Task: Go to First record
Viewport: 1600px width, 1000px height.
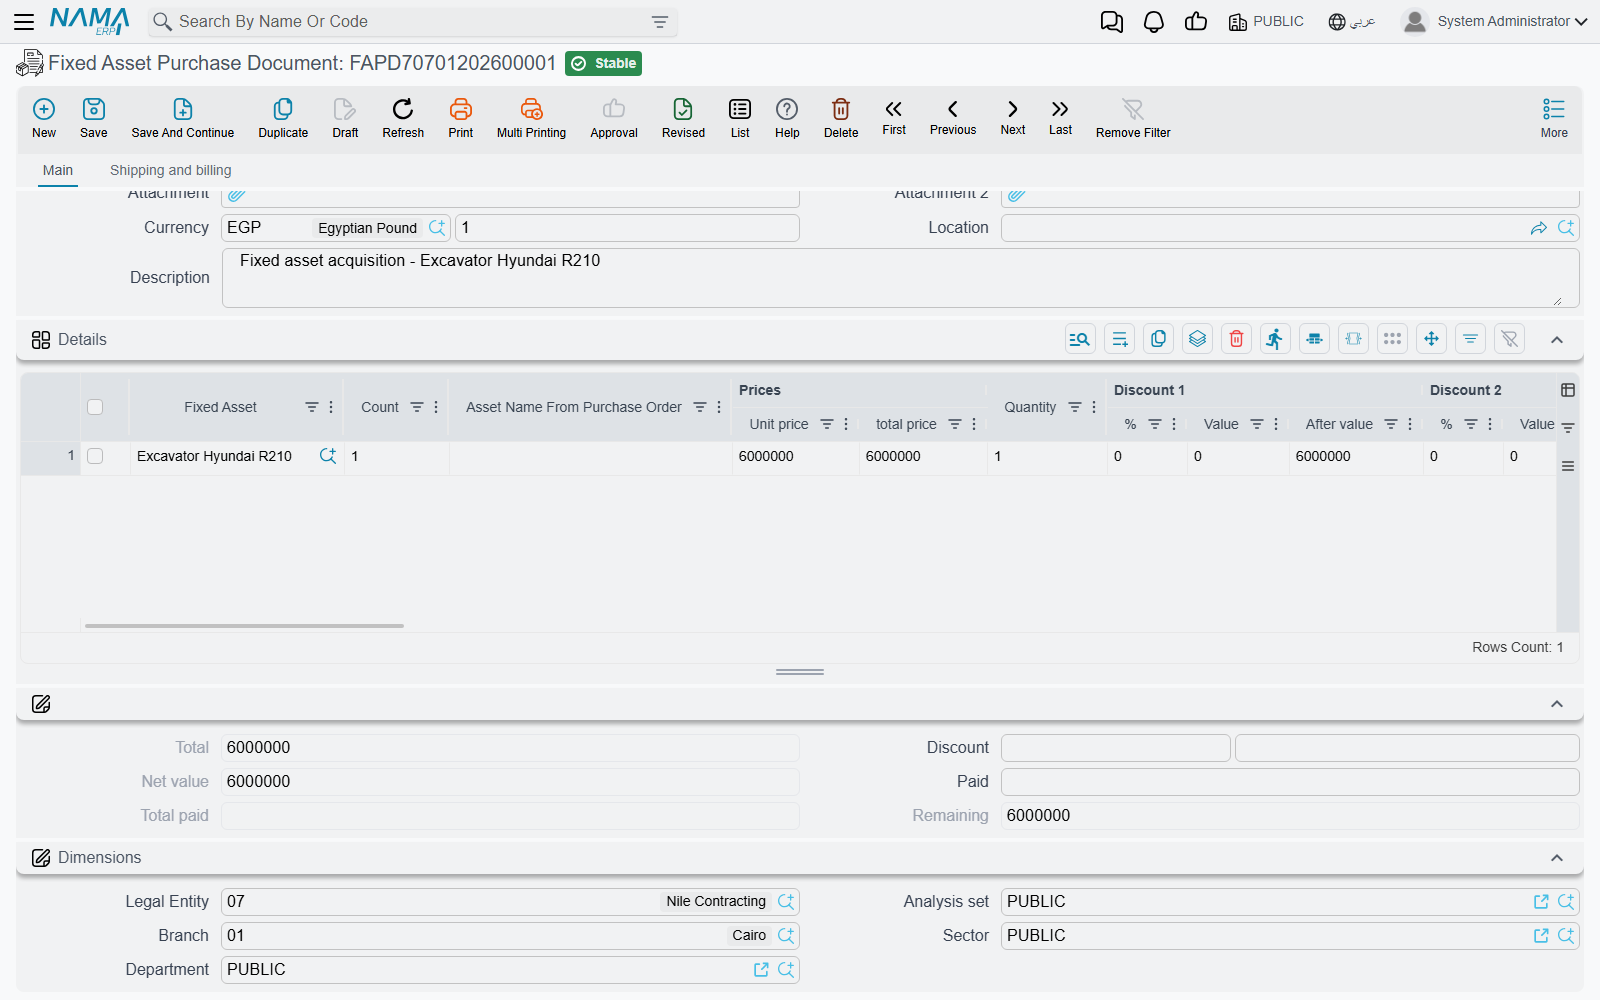Action: click(894, 117)
